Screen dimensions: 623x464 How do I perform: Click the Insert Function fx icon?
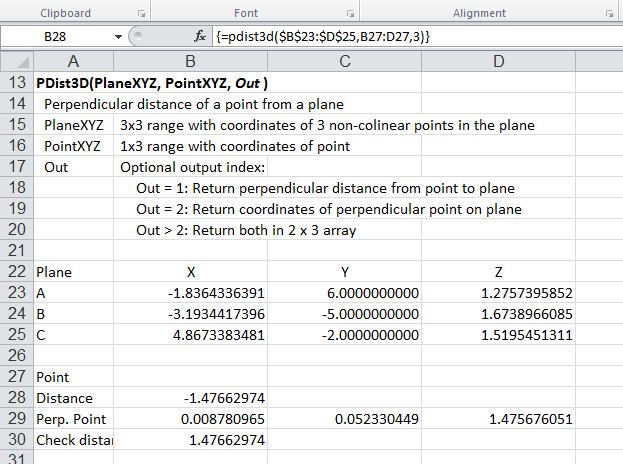click(199, 36)
